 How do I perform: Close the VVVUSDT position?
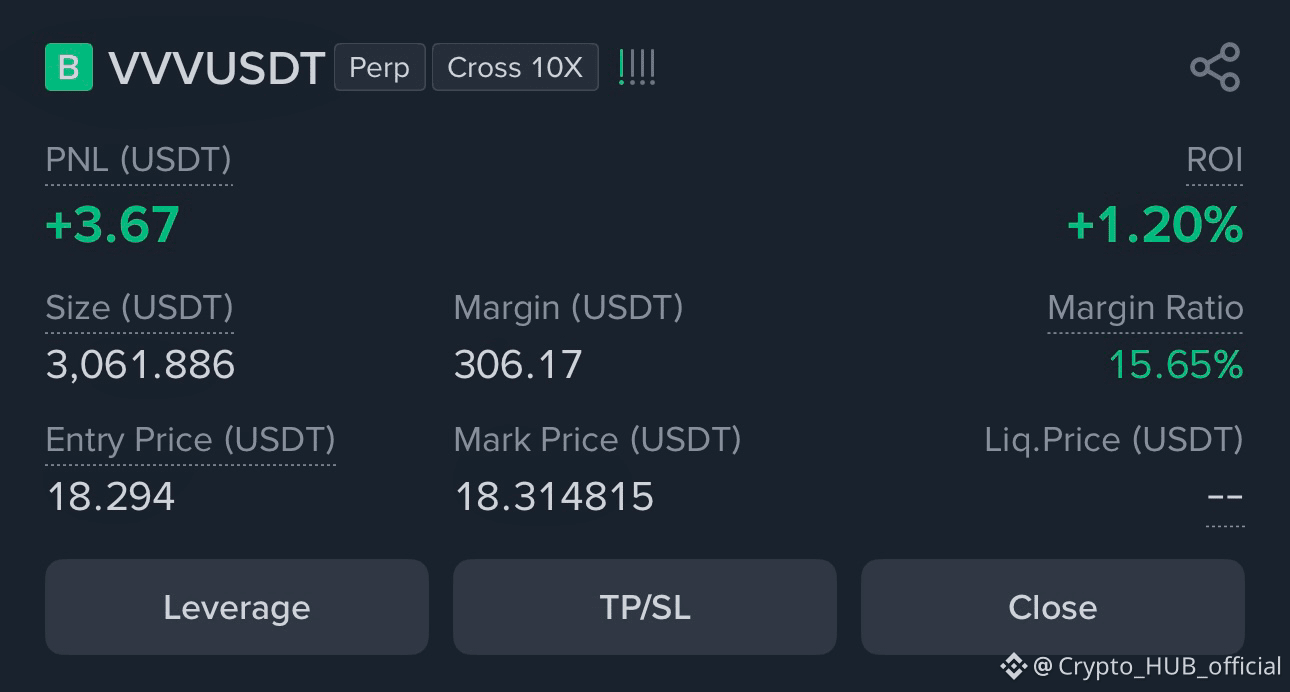pos(1053,607)
